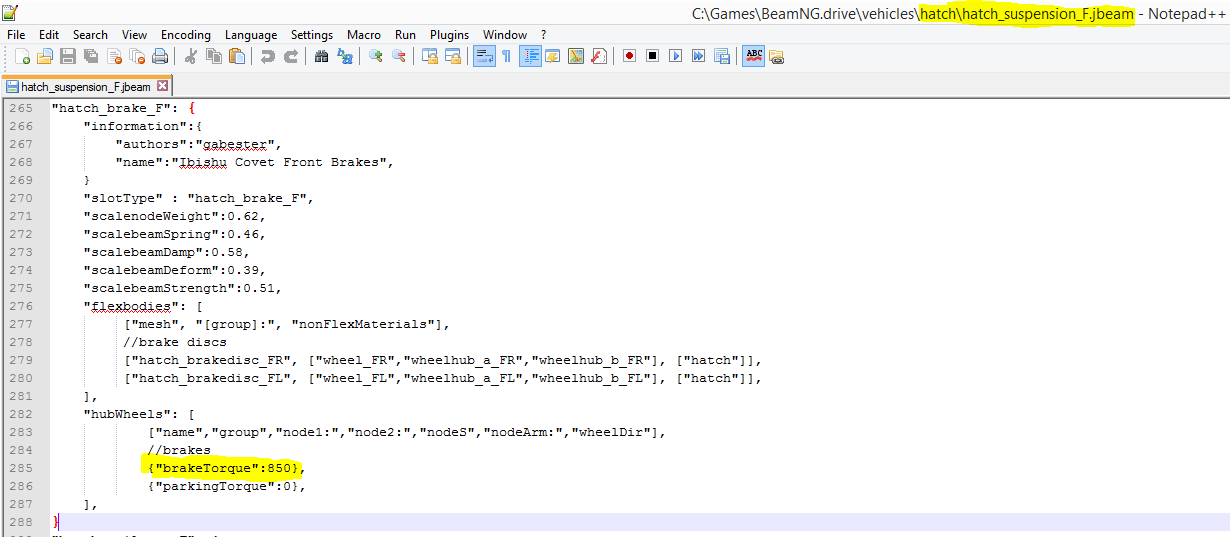Zoom out using the magnifier minus icon
Screen dimensions: 1230x537
398,56
